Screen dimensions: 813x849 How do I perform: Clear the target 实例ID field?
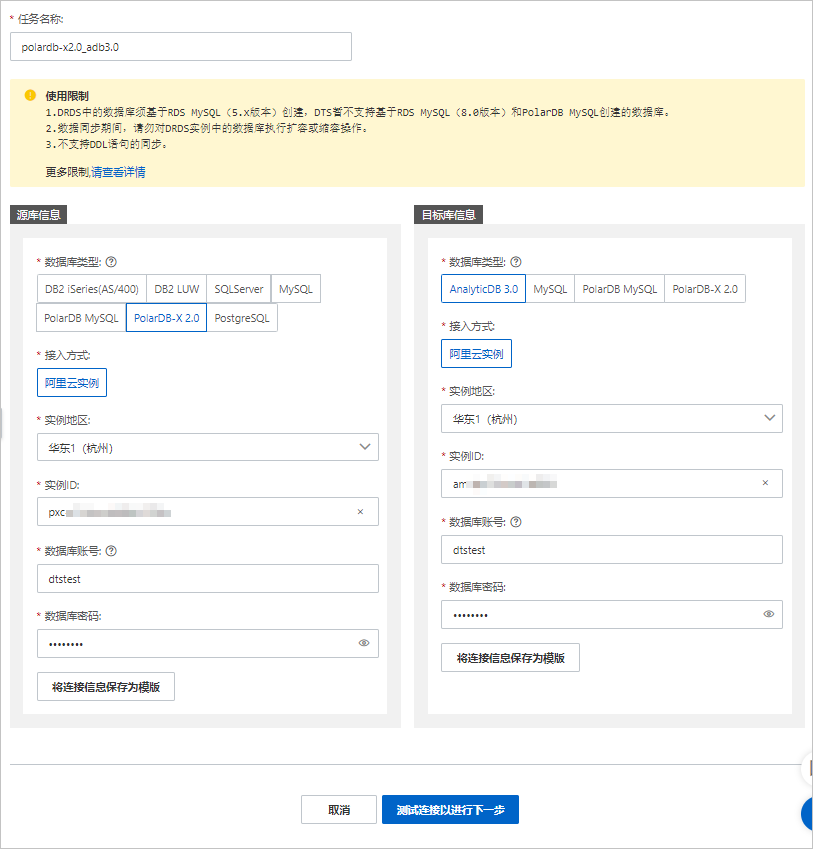765,483
